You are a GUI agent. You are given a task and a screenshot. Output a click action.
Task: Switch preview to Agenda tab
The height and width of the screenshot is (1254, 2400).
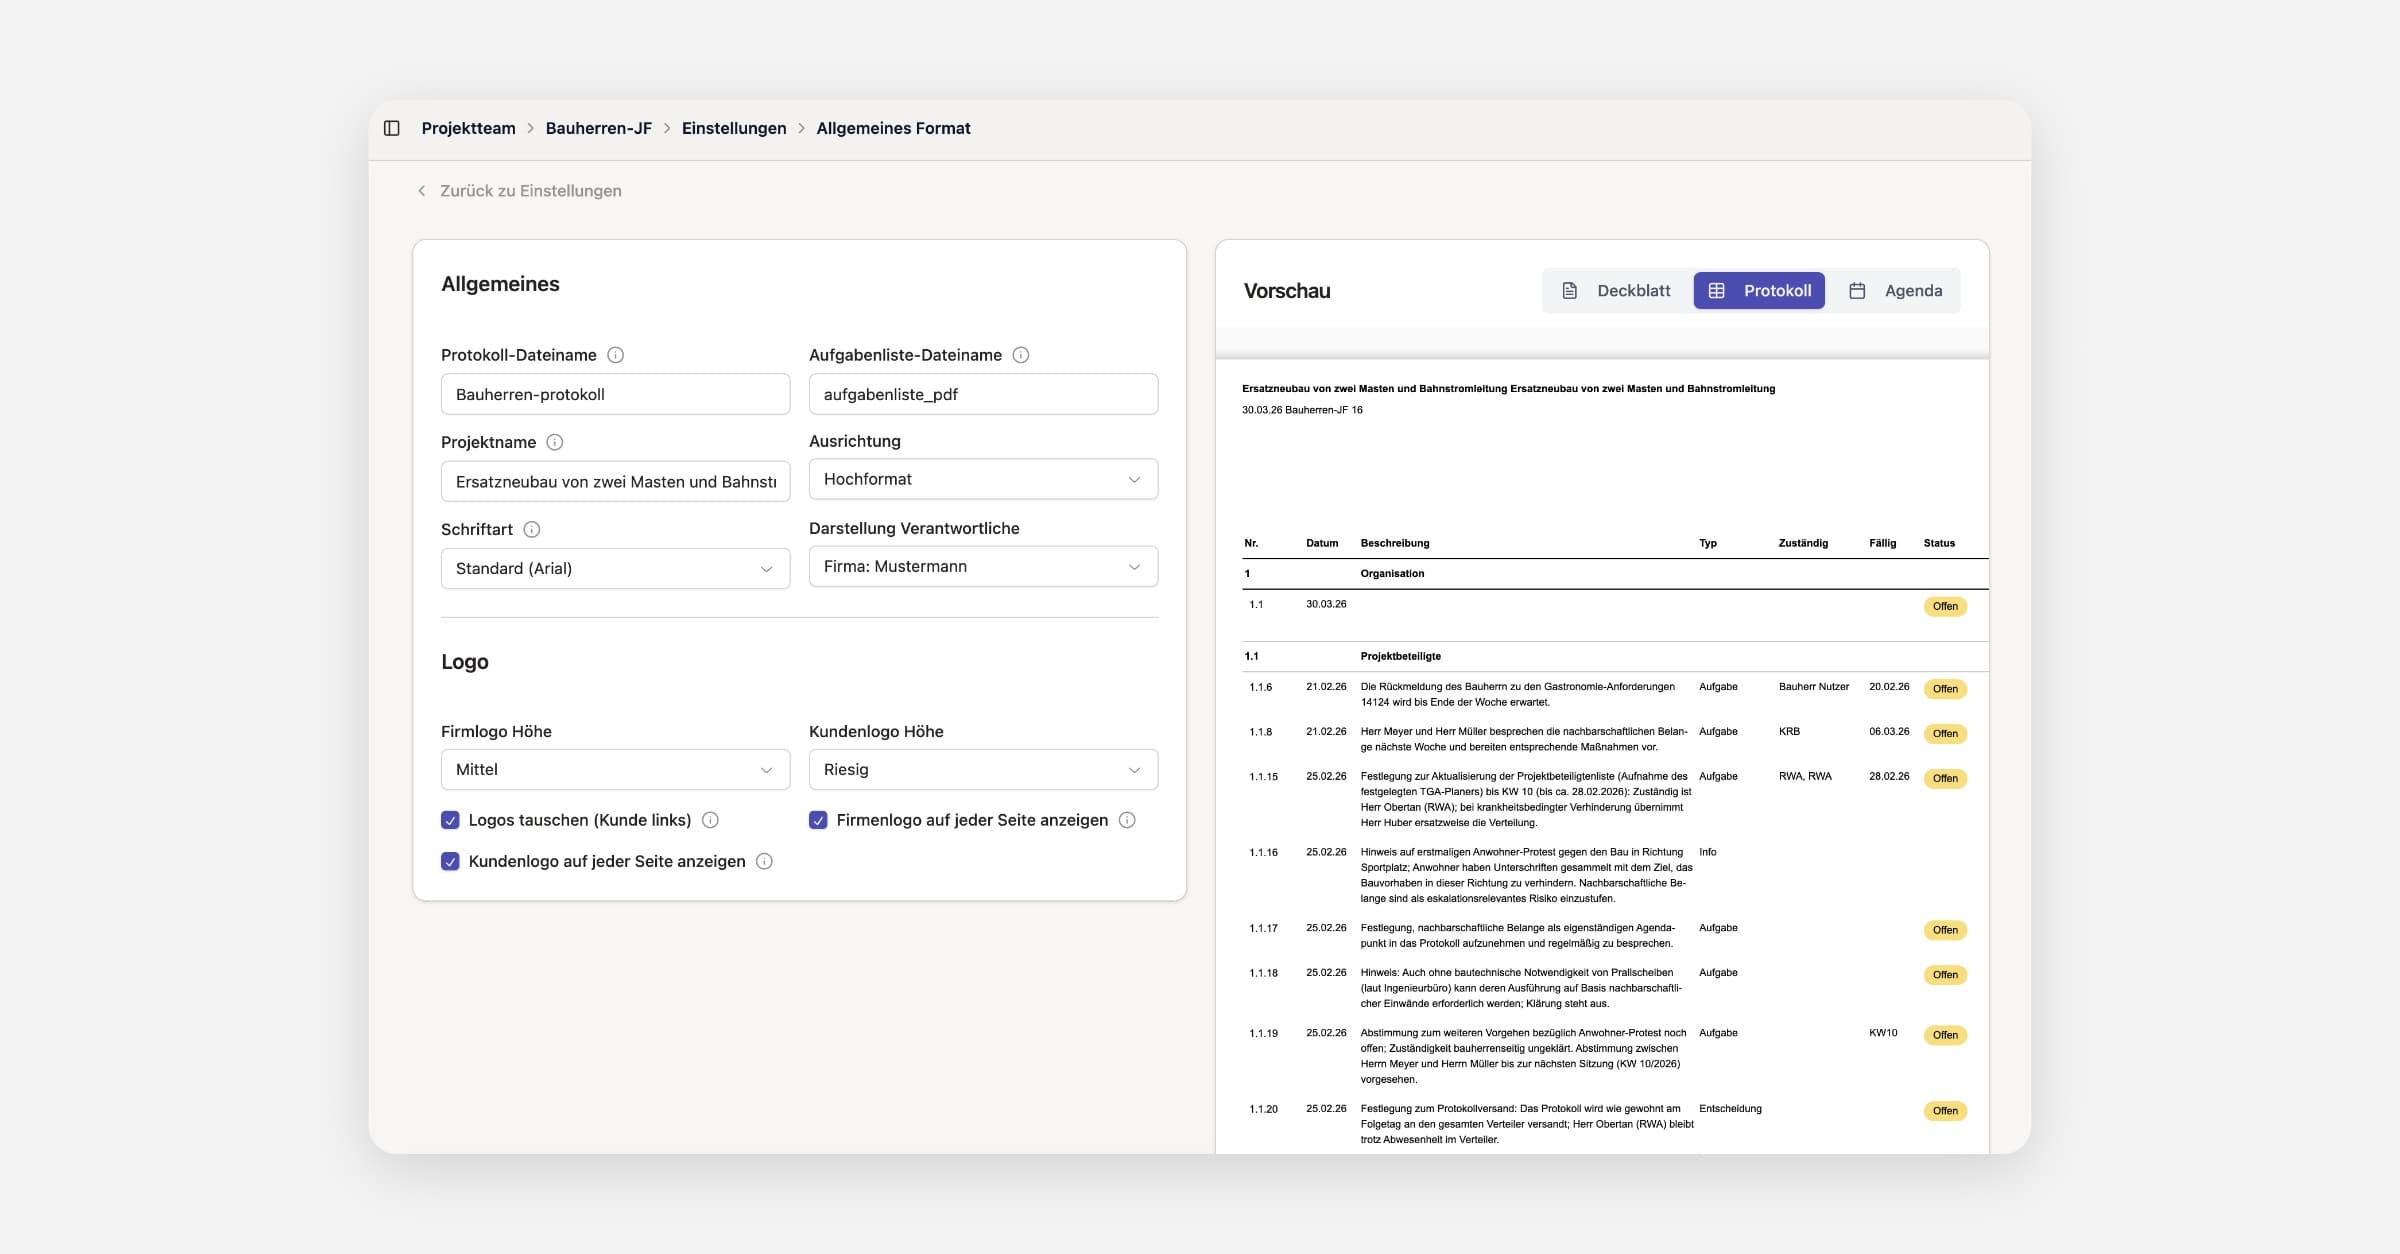click(x=1896, y=291)
